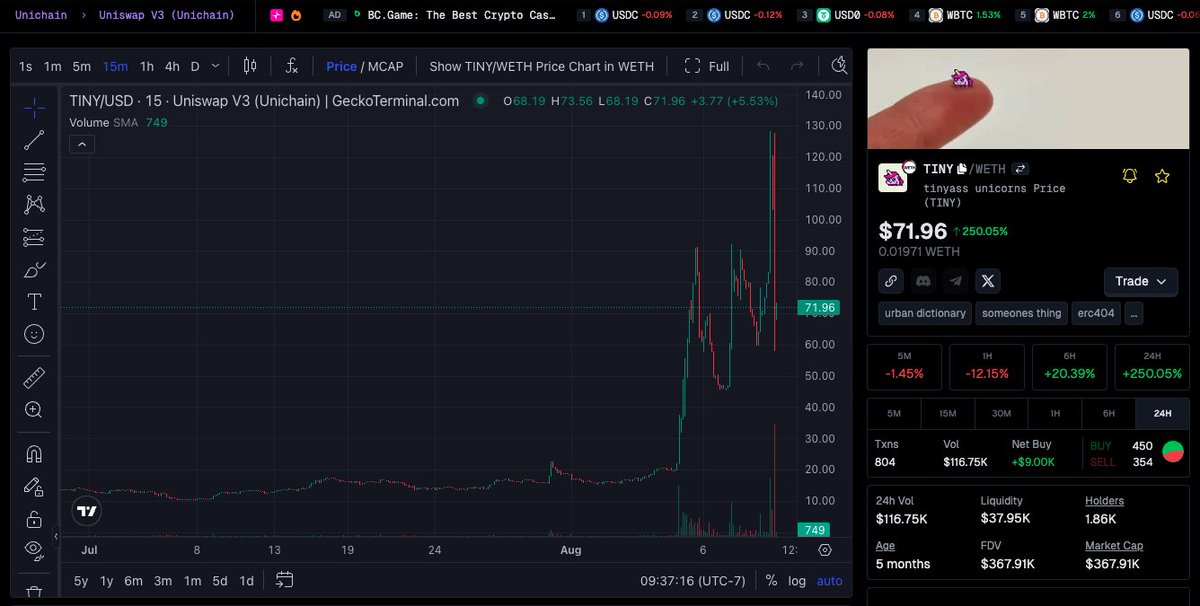1200x606 pixels.
Task: Open the chart time axis settings gear
Action: [x=825, y=549]
